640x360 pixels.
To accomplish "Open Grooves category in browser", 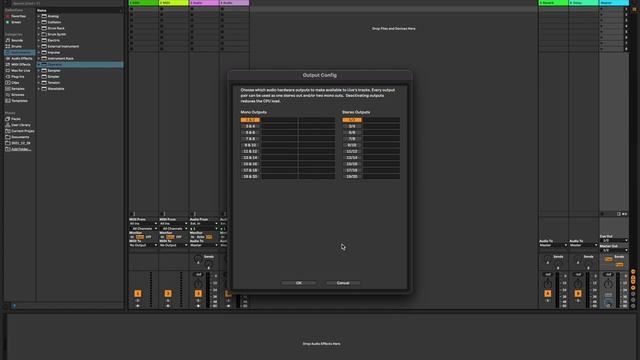I will (x=15, y=95).
